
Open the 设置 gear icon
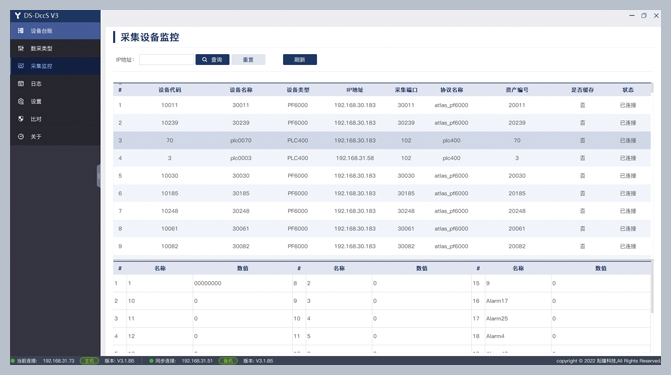21,101
